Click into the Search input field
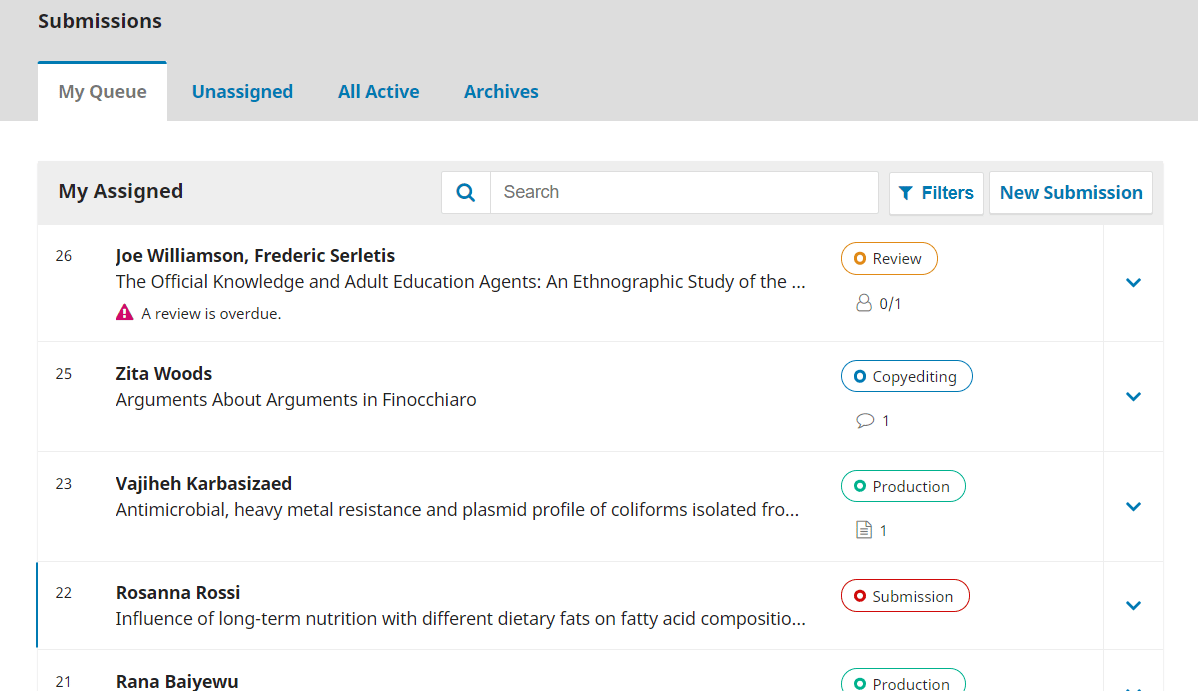 (684, 193)
